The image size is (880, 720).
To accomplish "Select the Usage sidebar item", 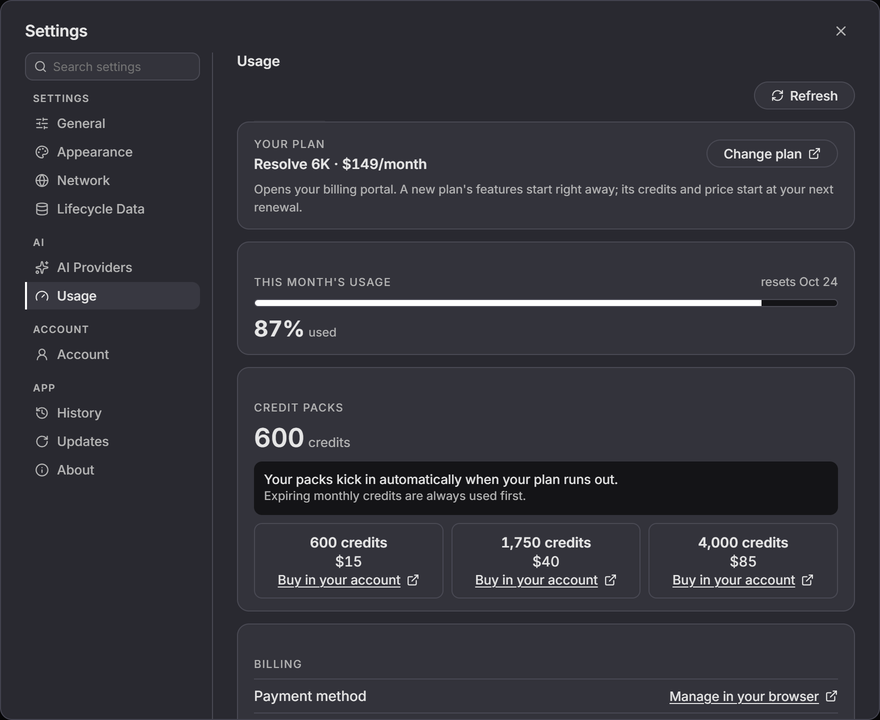I will [112, 296].
